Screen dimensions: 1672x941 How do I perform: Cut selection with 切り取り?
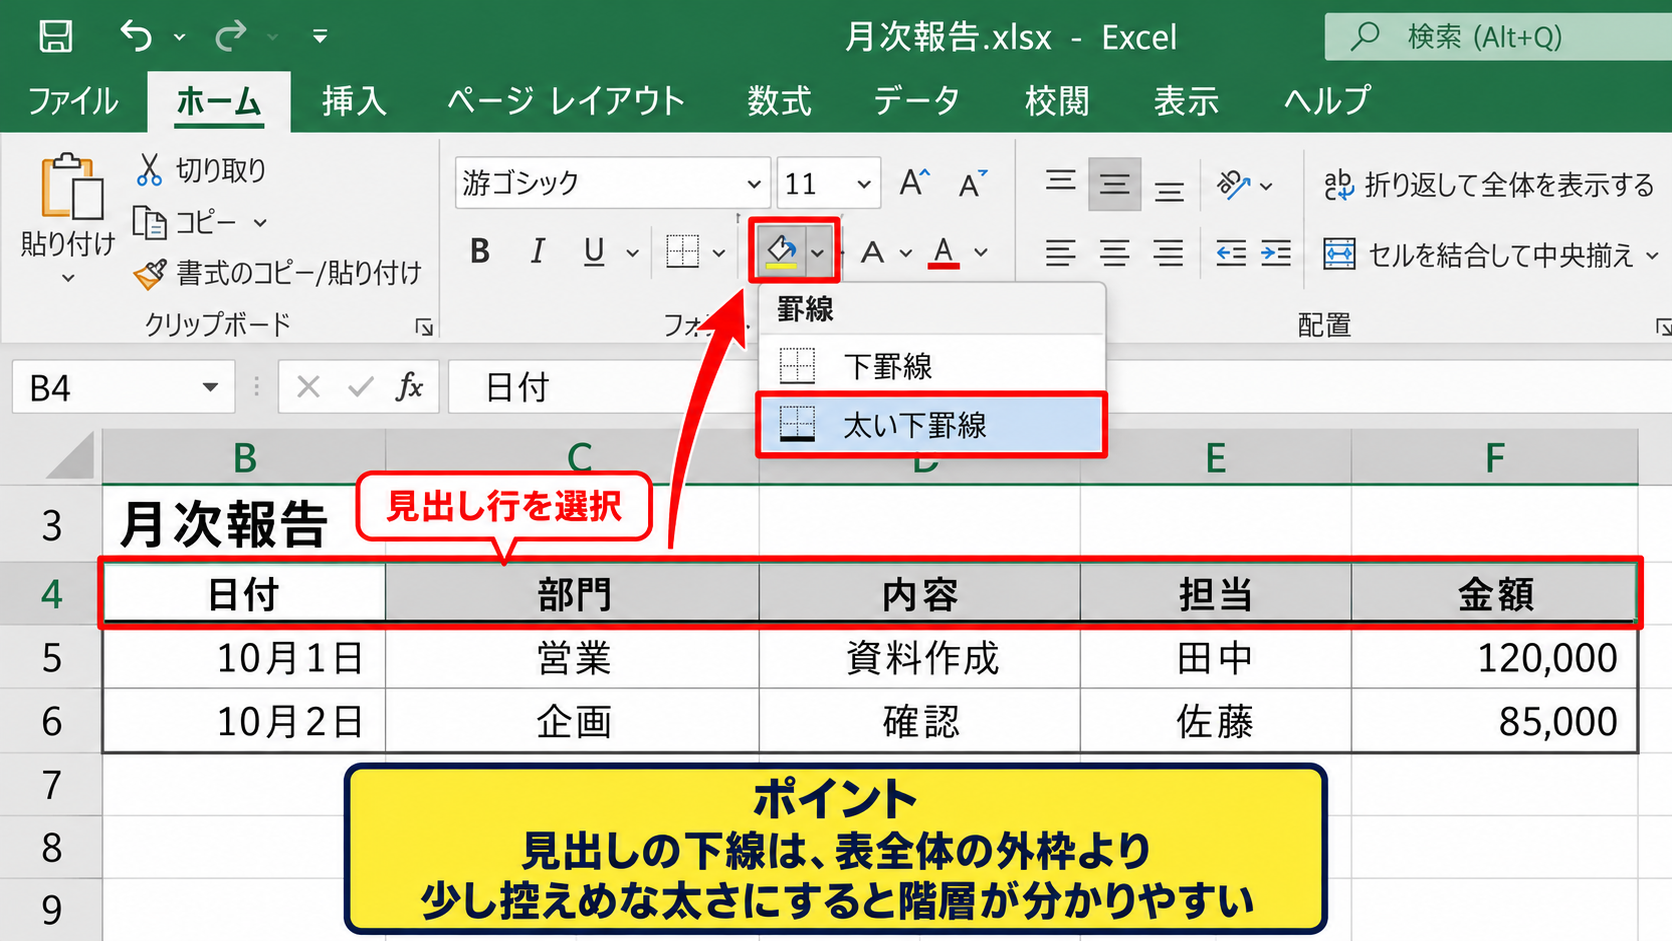[202, 170]
